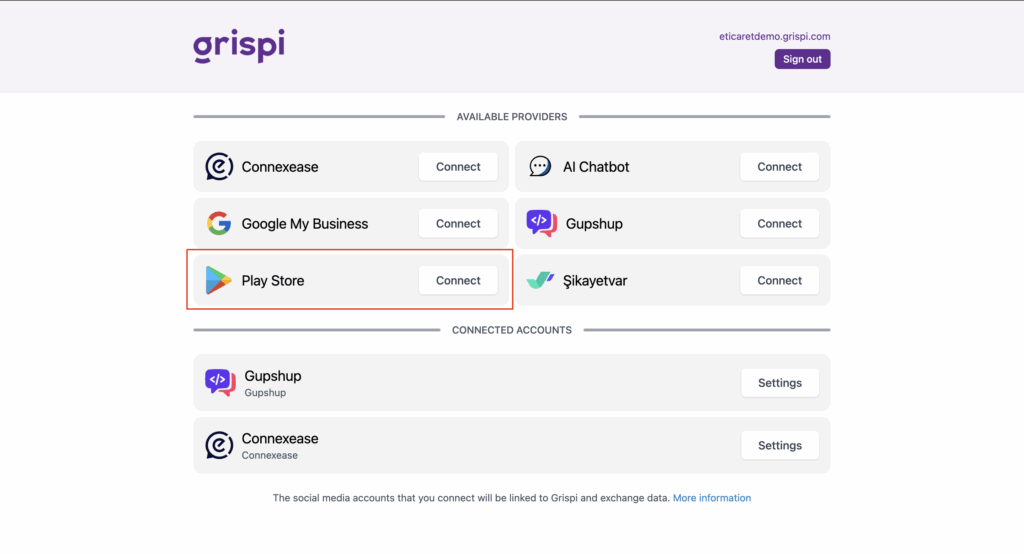Click the Connexease icon in Connected Accounts
Screen dimensions: 1024x554
pyautogui.click(x=219, y=445)
